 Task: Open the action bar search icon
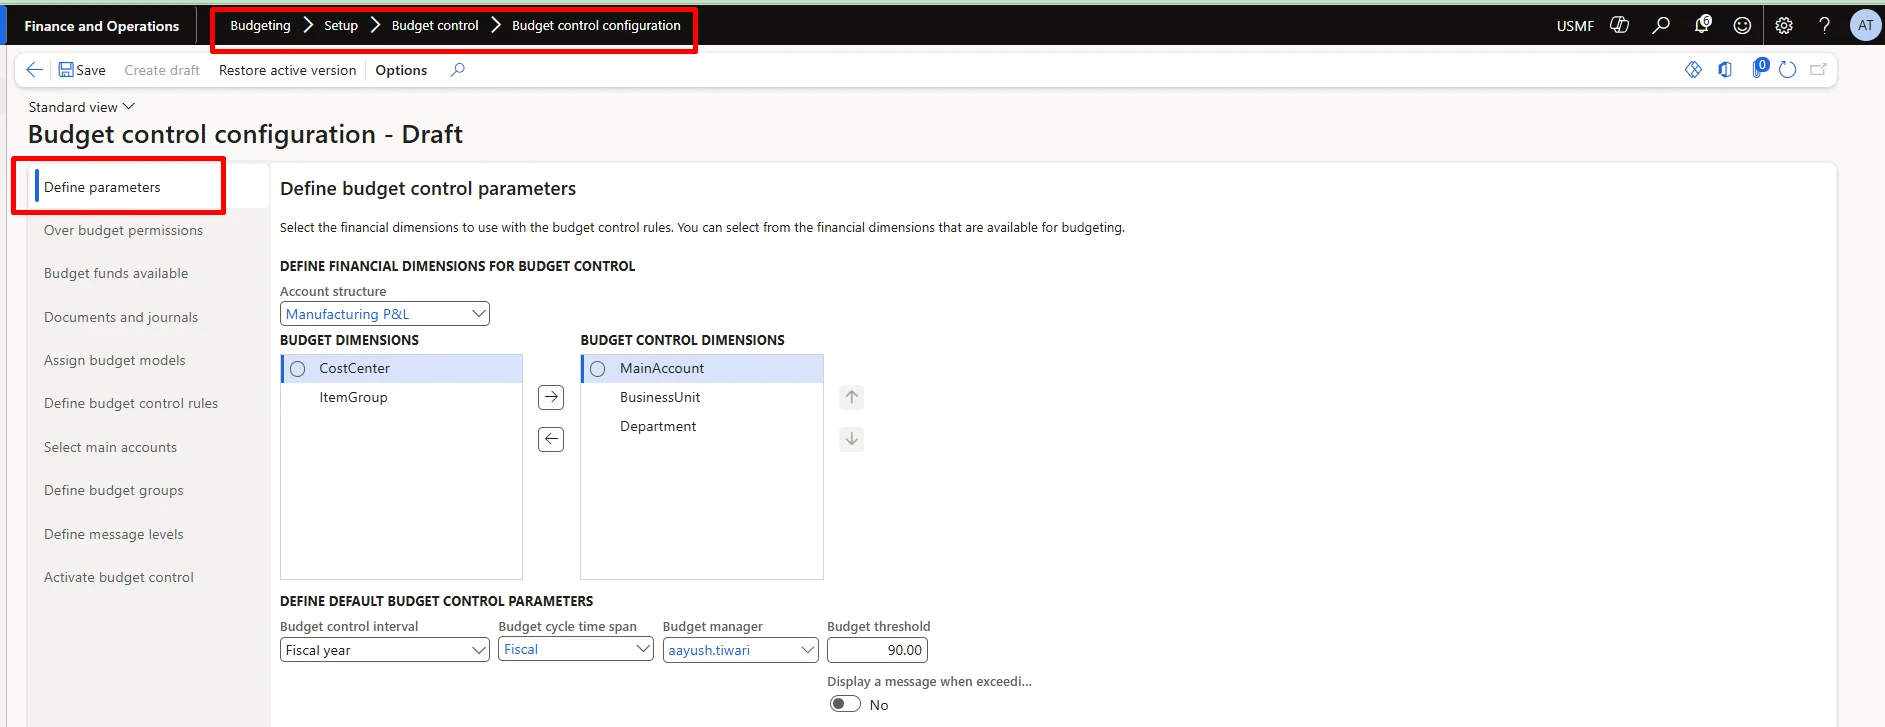458,70
